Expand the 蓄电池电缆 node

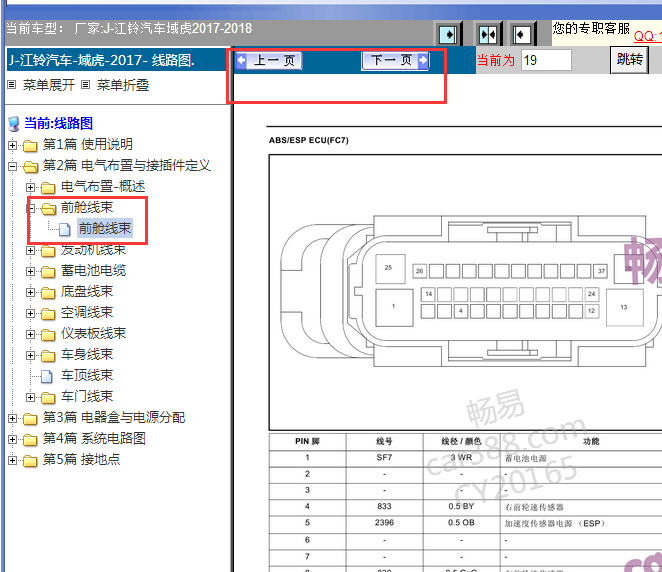[30, 271]
